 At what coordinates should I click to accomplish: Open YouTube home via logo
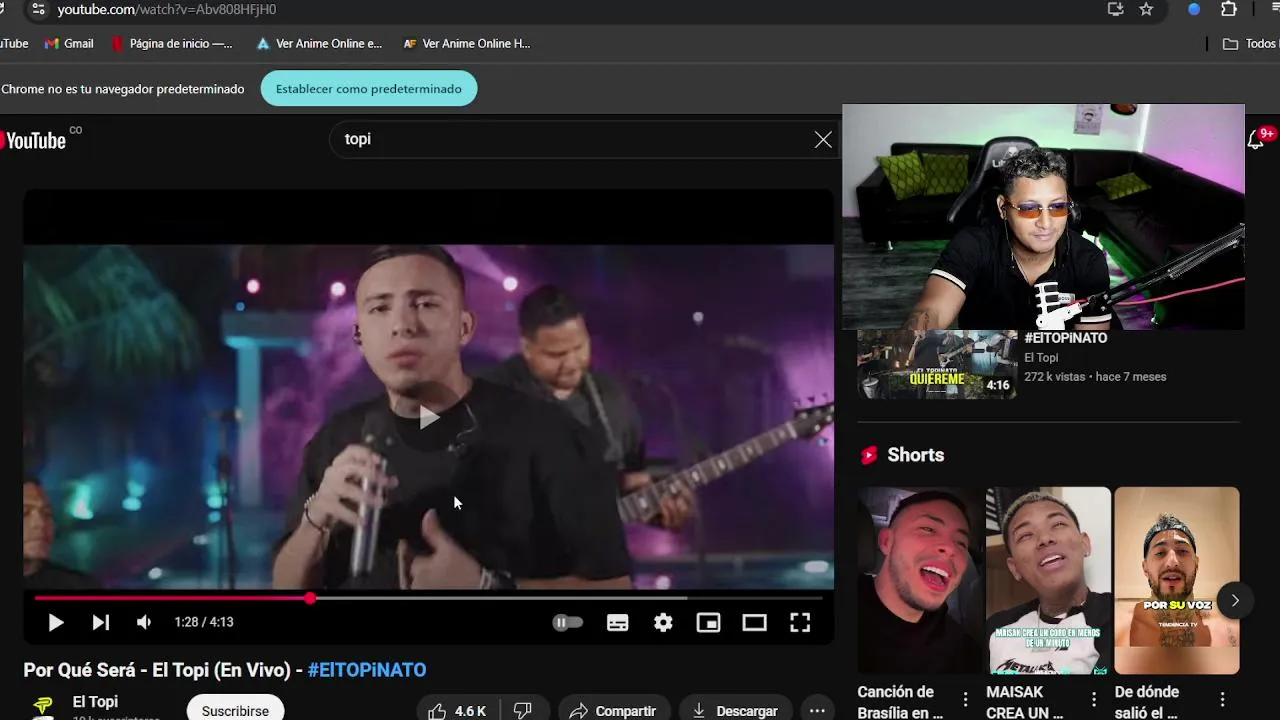pyautogui.click(x=38, y=140)
